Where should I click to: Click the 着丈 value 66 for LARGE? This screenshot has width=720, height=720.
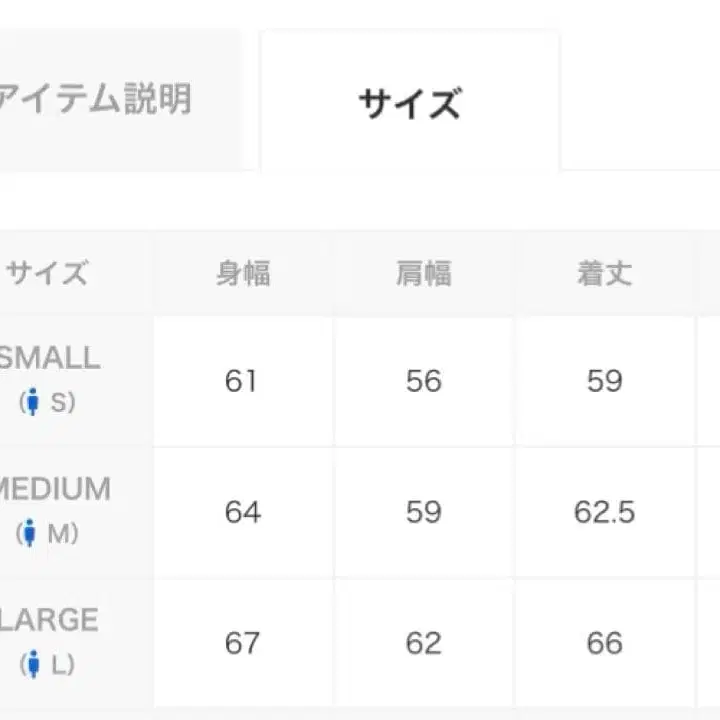pos(604,643)
